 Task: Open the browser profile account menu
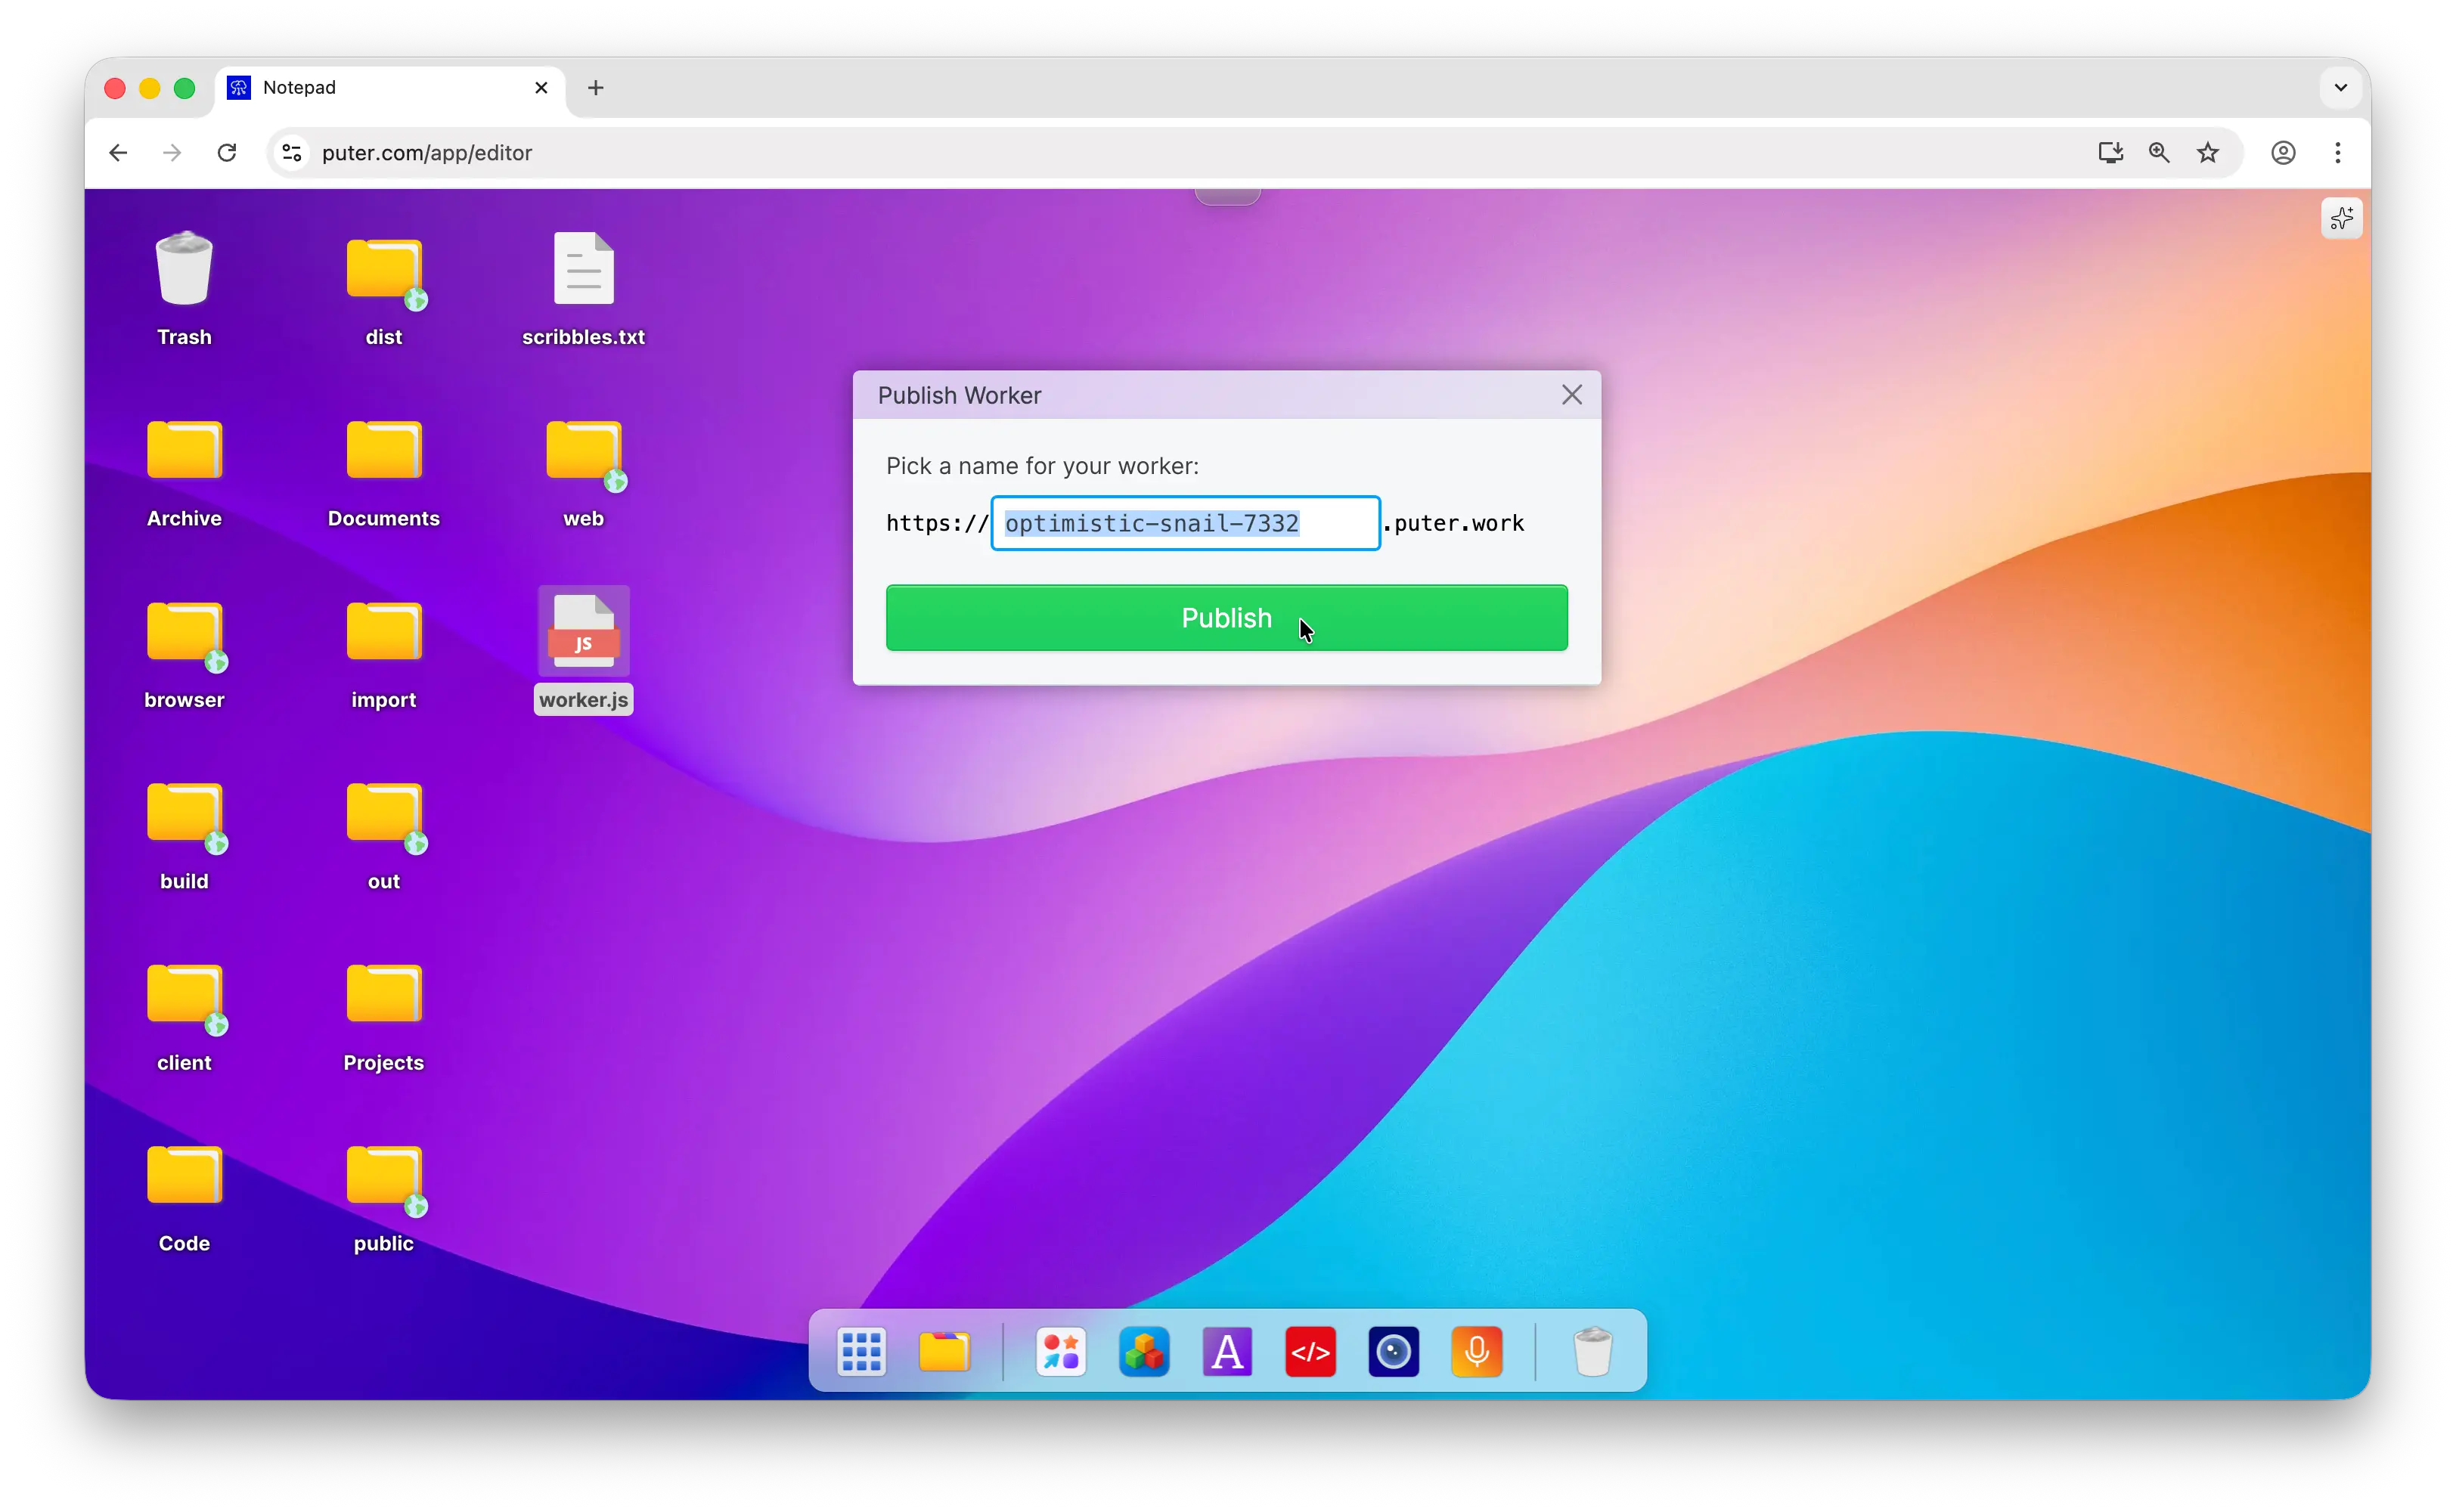pyautogui.click(x=2283, y=152)
